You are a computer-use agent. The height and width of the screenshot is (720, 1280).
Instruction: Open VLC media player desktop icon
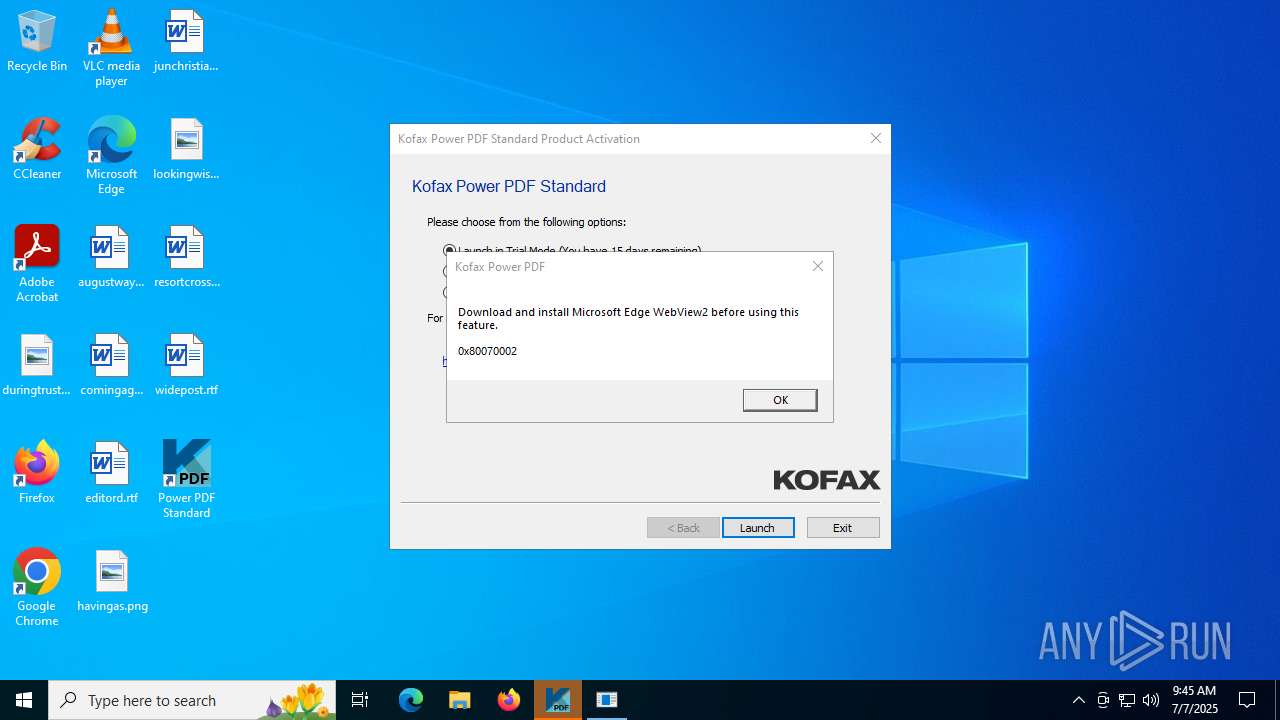coord(111,48)
